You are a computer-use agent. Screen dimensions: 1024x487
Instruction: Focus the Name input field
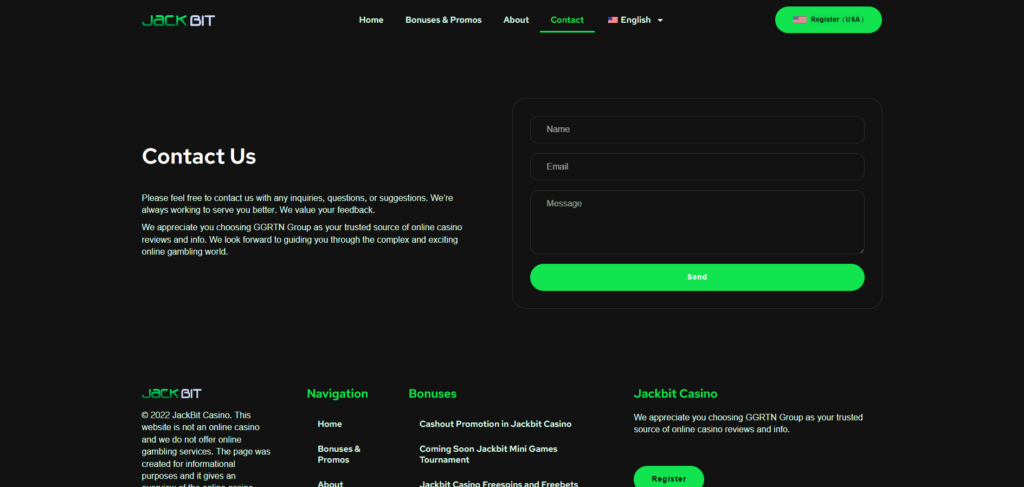[697, 129]
